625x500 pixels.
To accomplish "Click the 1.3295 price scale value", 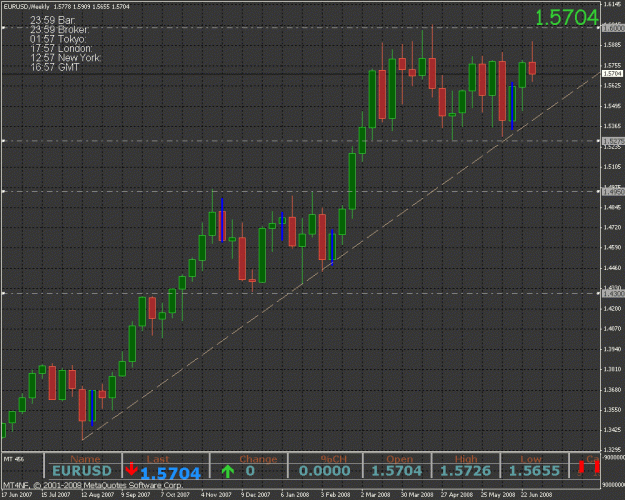I will (612, 450).
